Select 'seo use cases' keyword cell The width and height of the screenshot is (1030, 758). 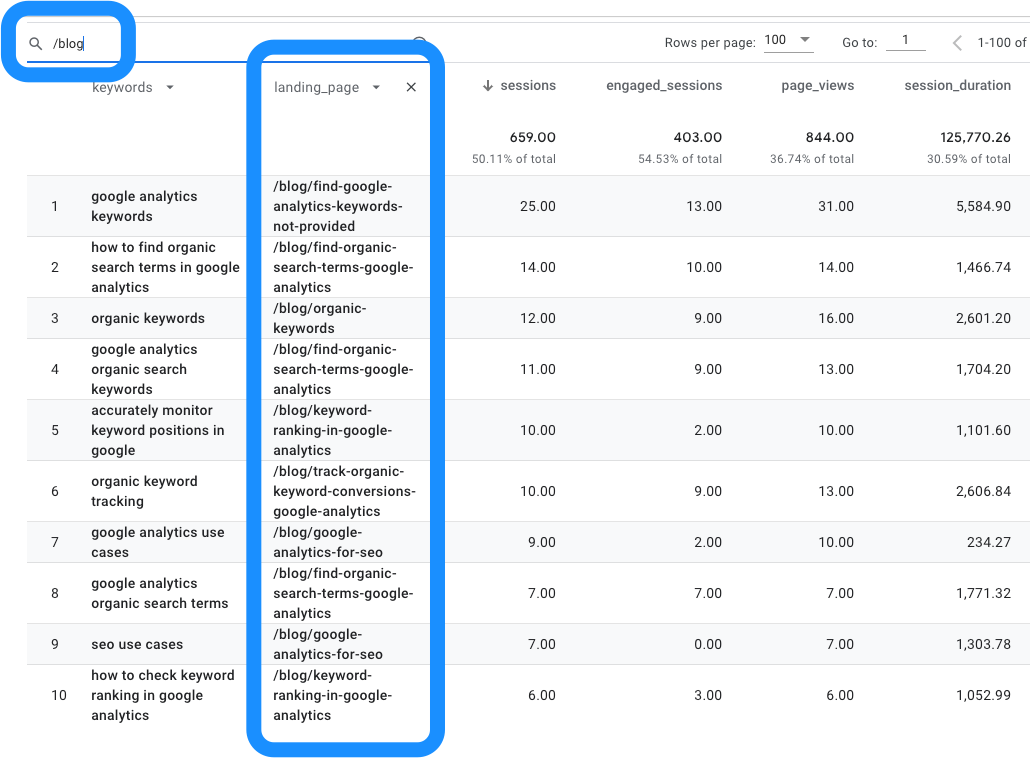[137, 644]
